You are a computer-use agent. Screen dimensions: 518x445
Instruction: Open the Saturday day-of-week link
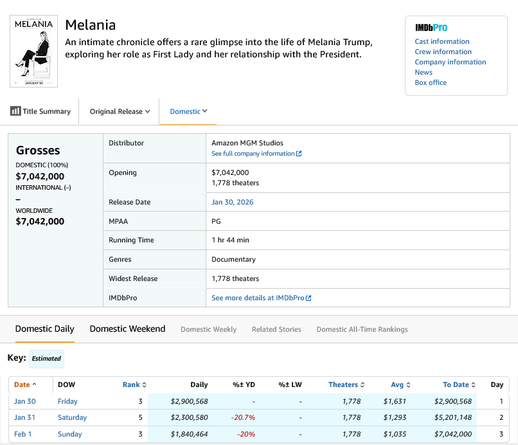click(x=72, y=417)
